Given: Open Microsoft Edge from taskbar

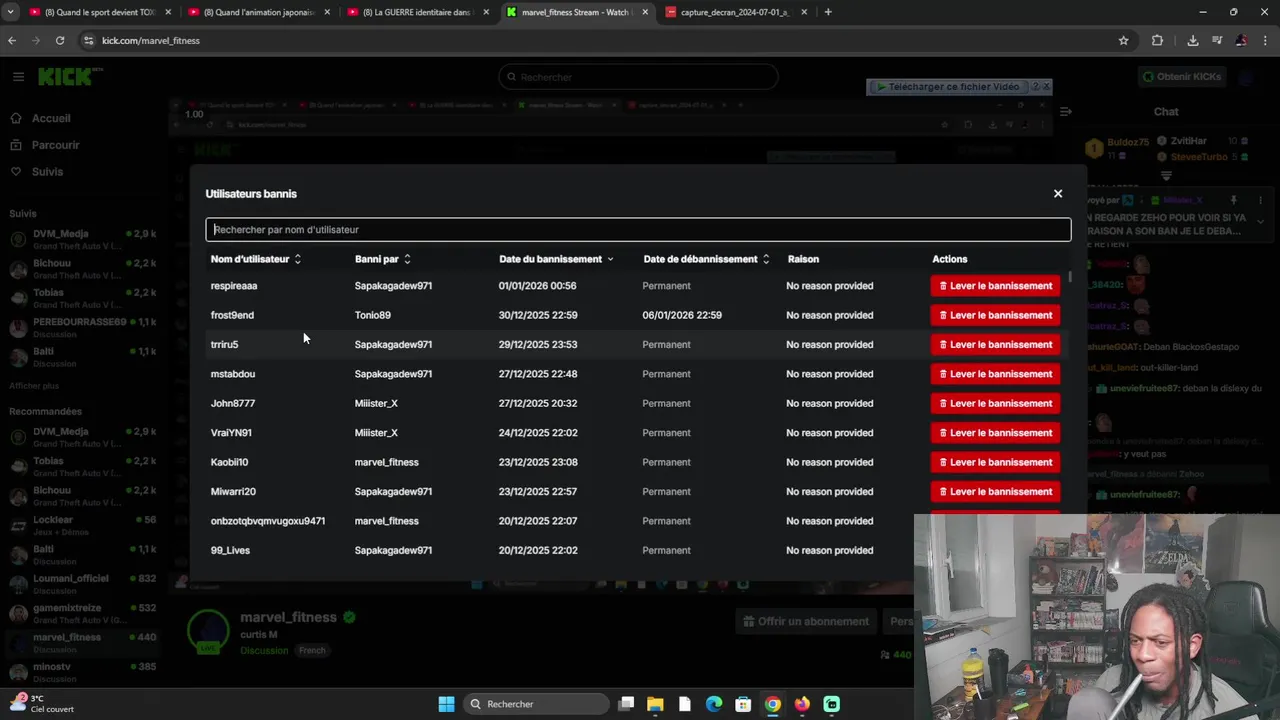Looking at the screenshot, I should (714, 704).
